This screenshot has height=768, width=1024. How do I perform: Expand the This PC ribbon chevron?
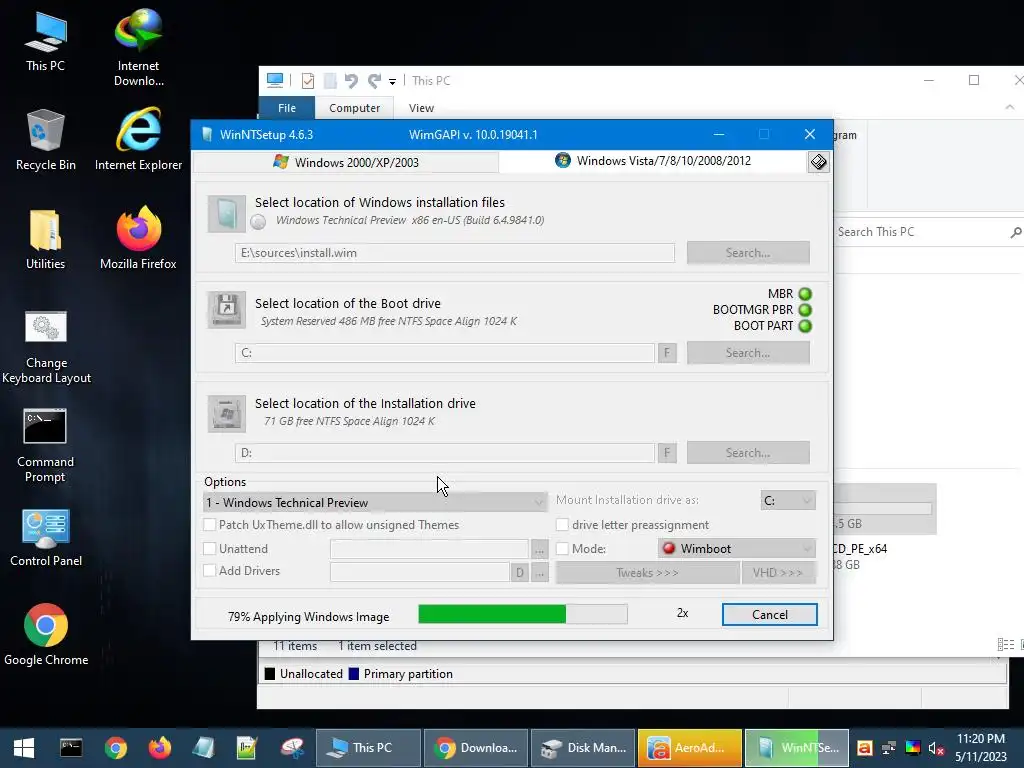tap(1010, 107)
